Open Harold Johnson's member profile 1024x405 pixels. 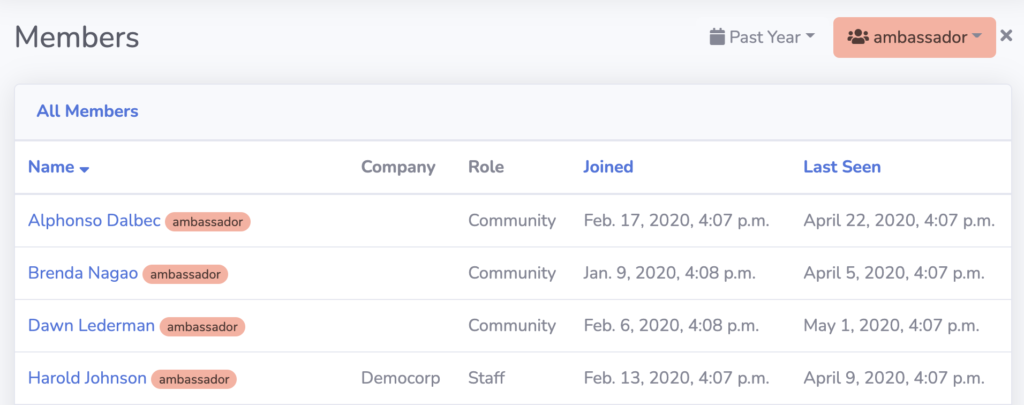tap(88, 378)
